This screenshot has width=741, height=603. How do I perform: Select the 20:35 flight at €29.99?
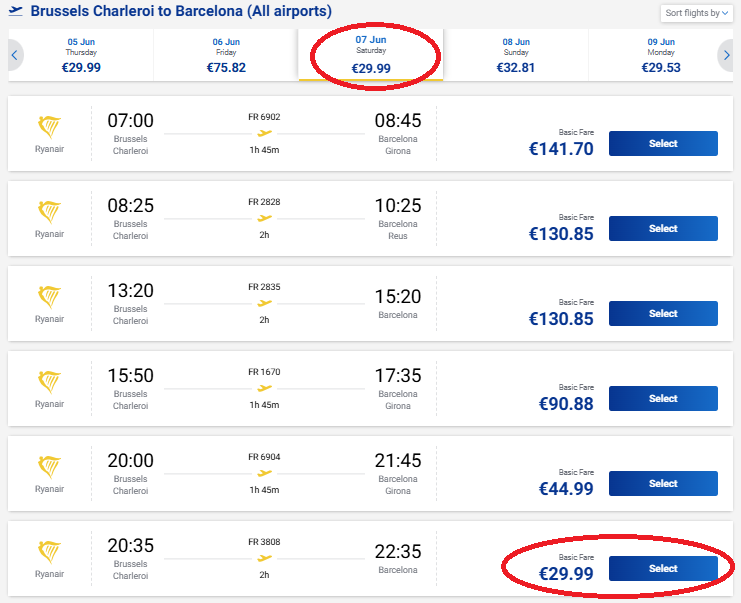tap(663, 569)
